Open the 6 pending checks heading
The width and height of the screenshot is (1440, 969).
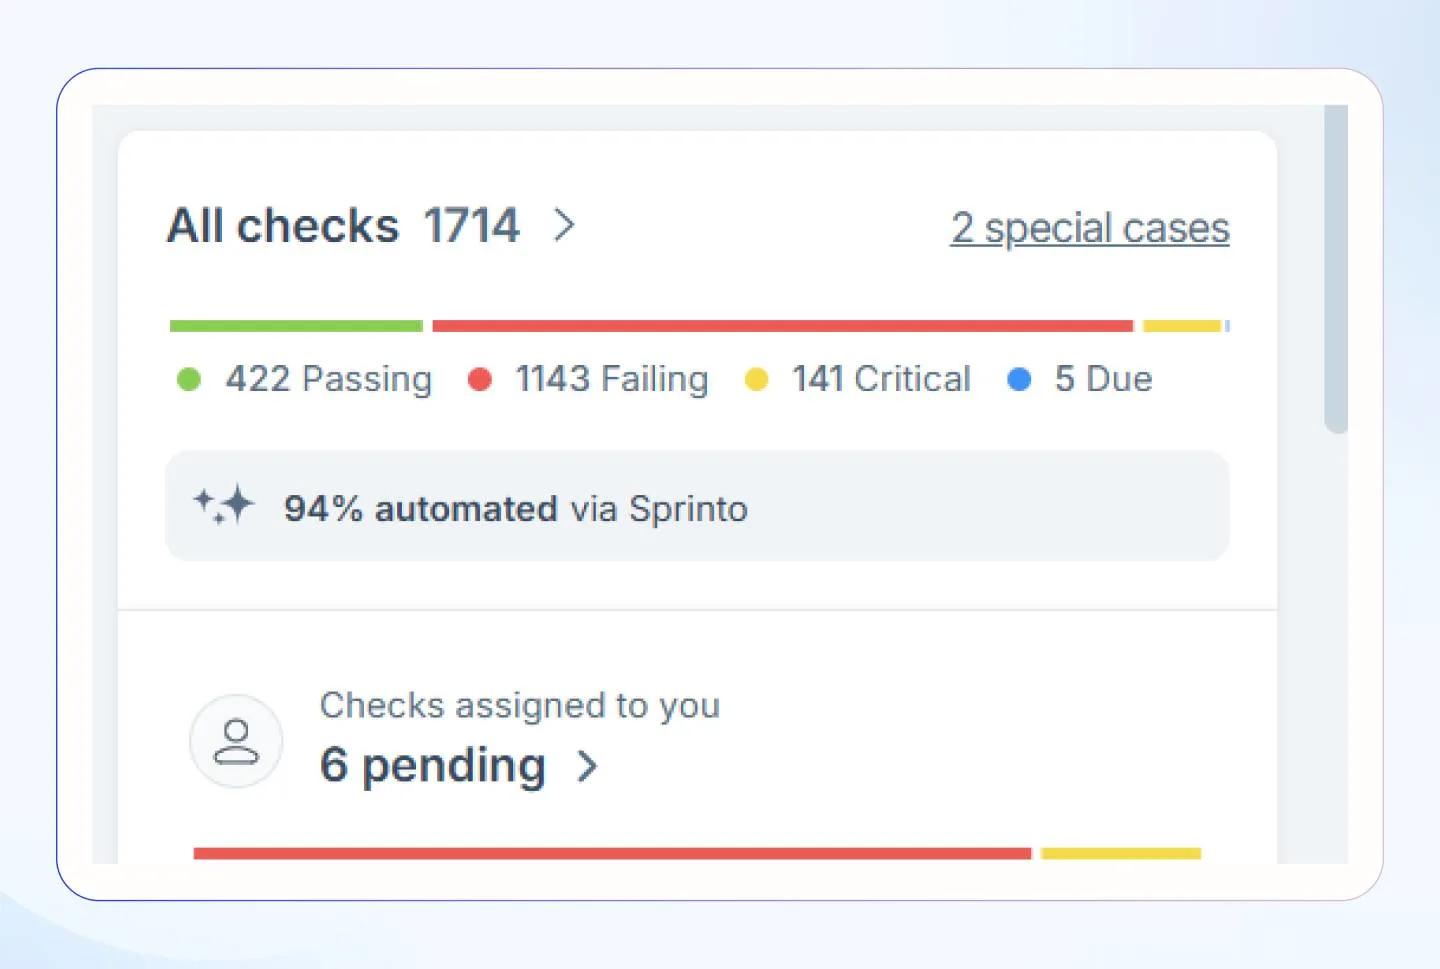432,767
